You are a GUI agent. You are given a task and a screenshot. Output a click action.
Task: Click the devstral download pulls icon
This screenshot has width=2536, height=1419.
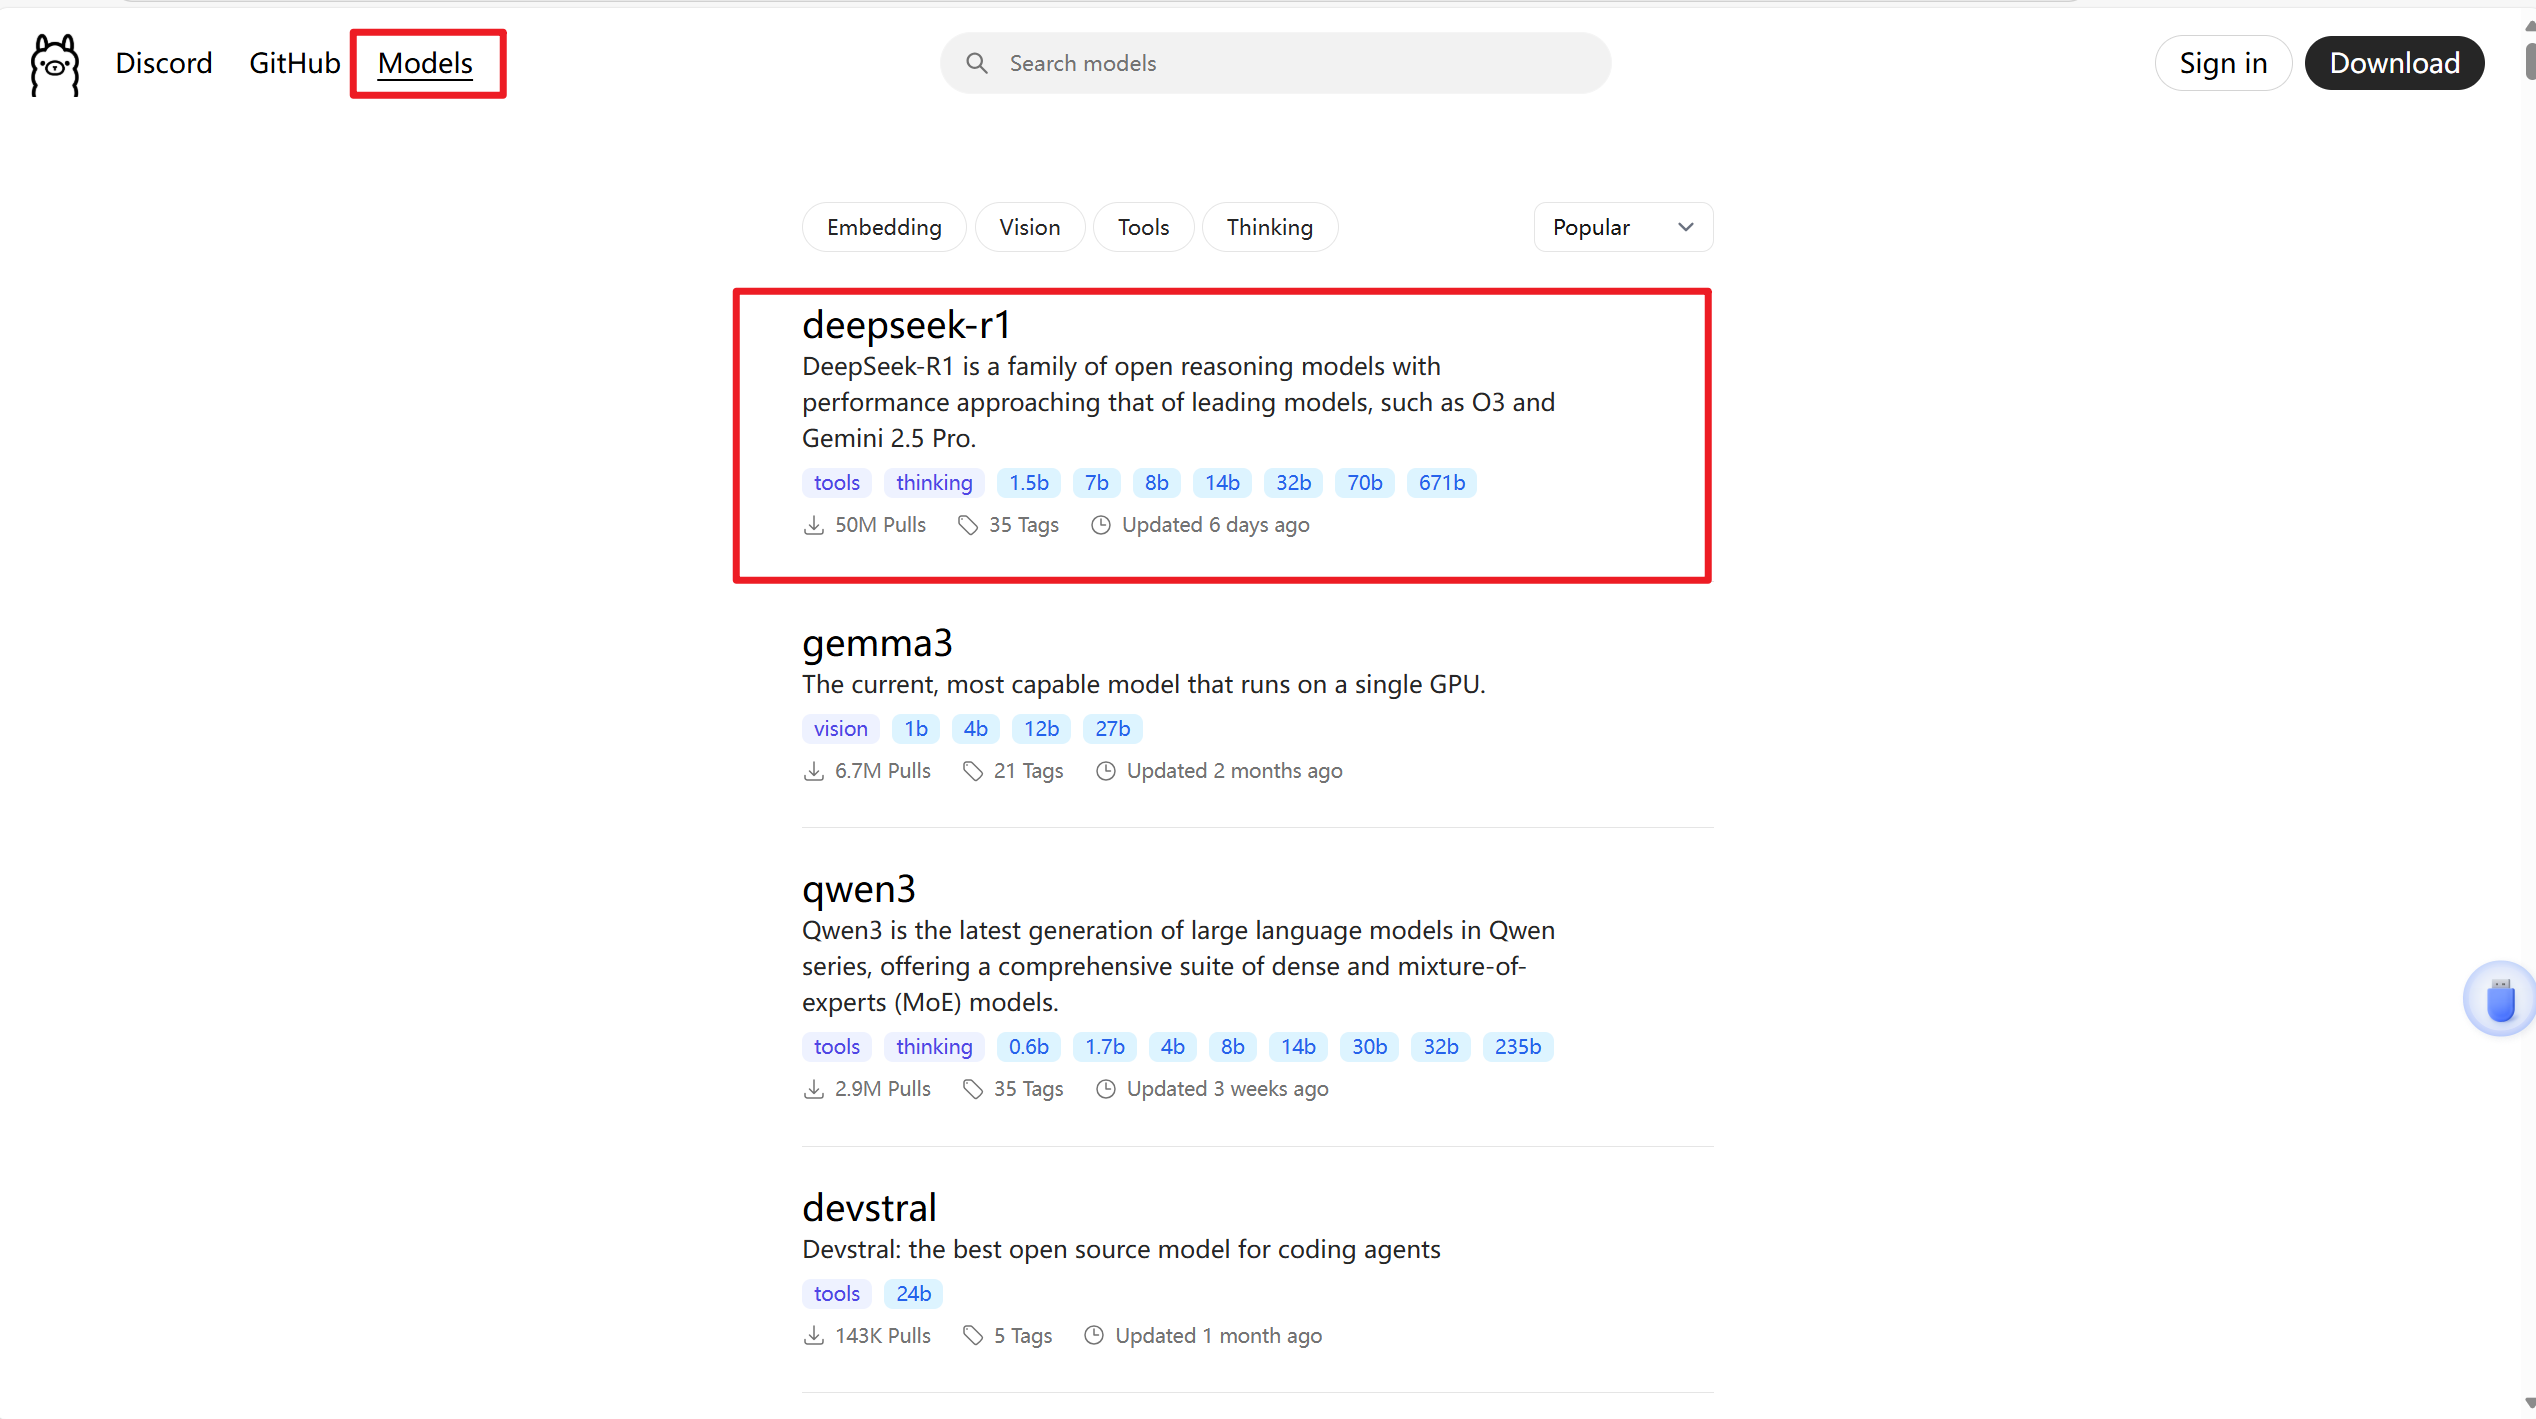coord(814,1336)
